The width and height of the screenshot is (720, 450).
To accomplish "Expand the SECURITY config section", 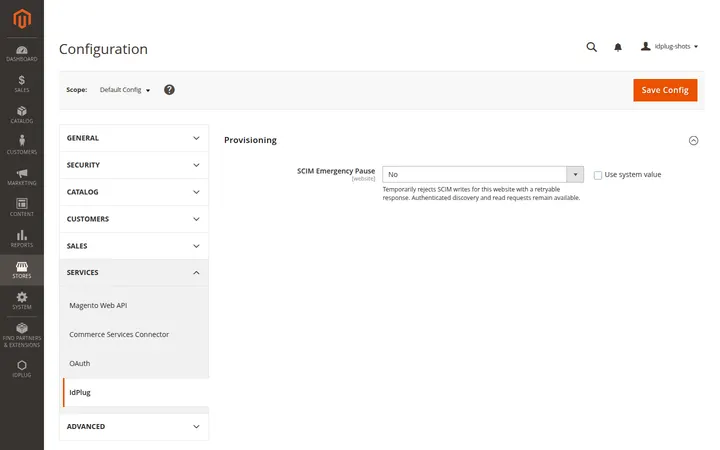I will tap(134, 165).
